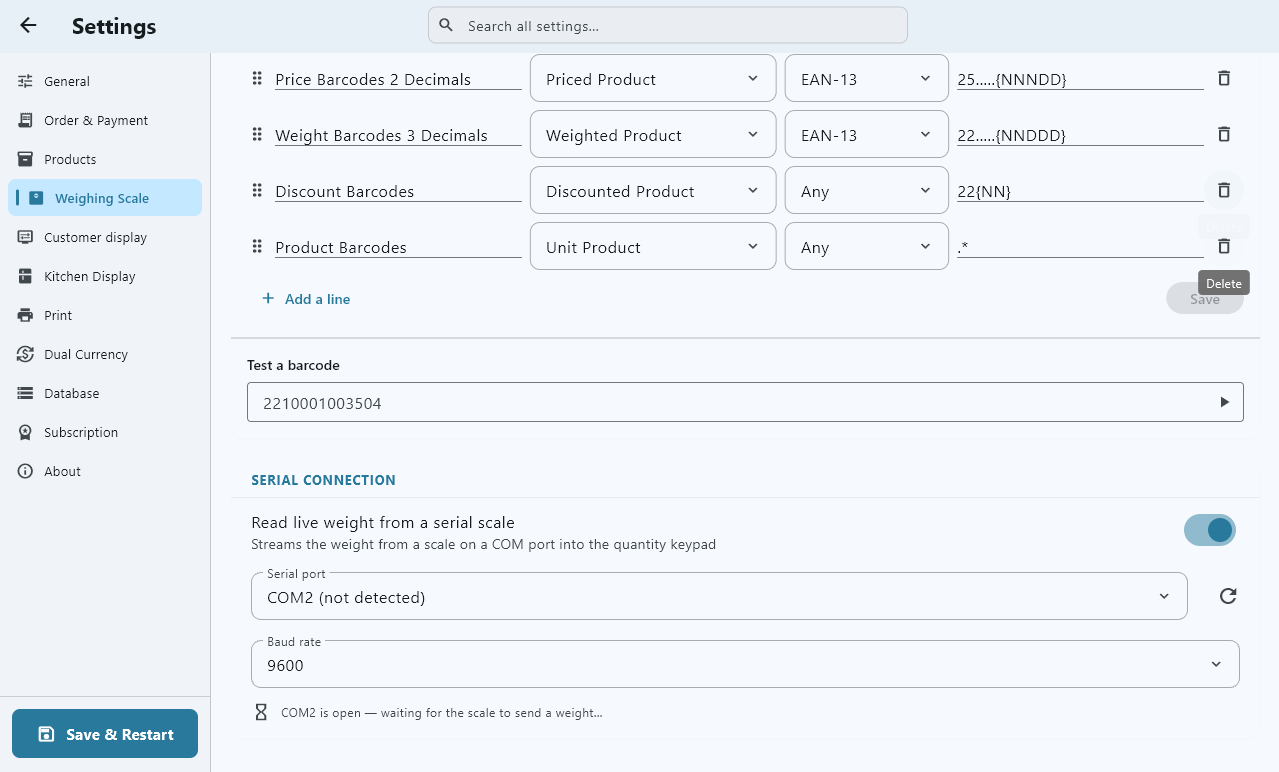
Task: Open the Unit Product type dropdown
Action: (653, 246)
